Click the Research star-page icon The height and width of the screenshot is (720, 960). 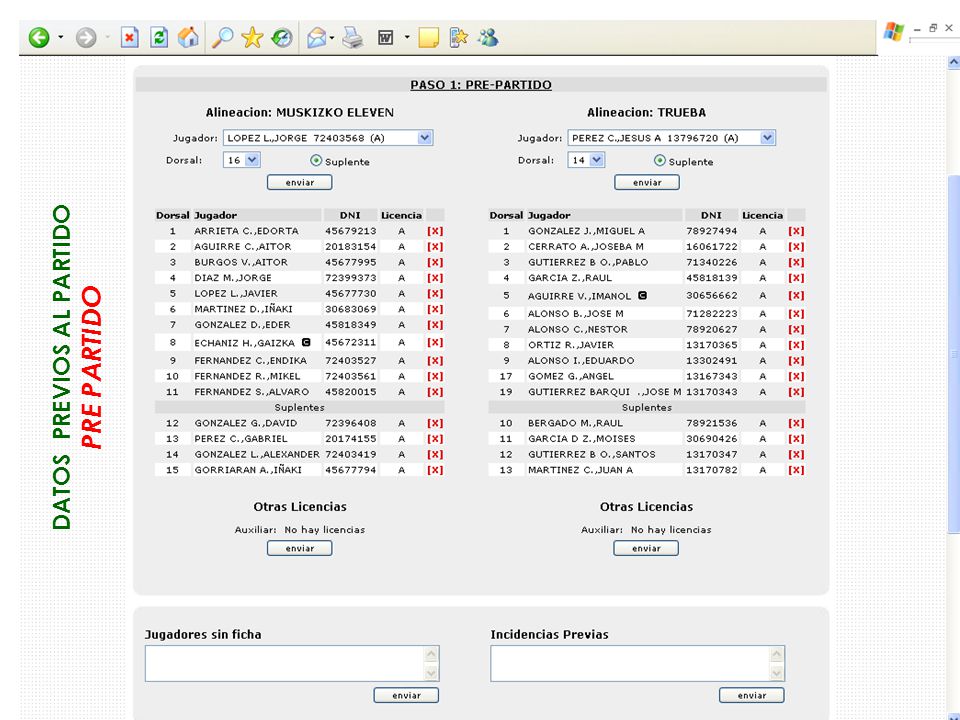[x=458, y=37]
